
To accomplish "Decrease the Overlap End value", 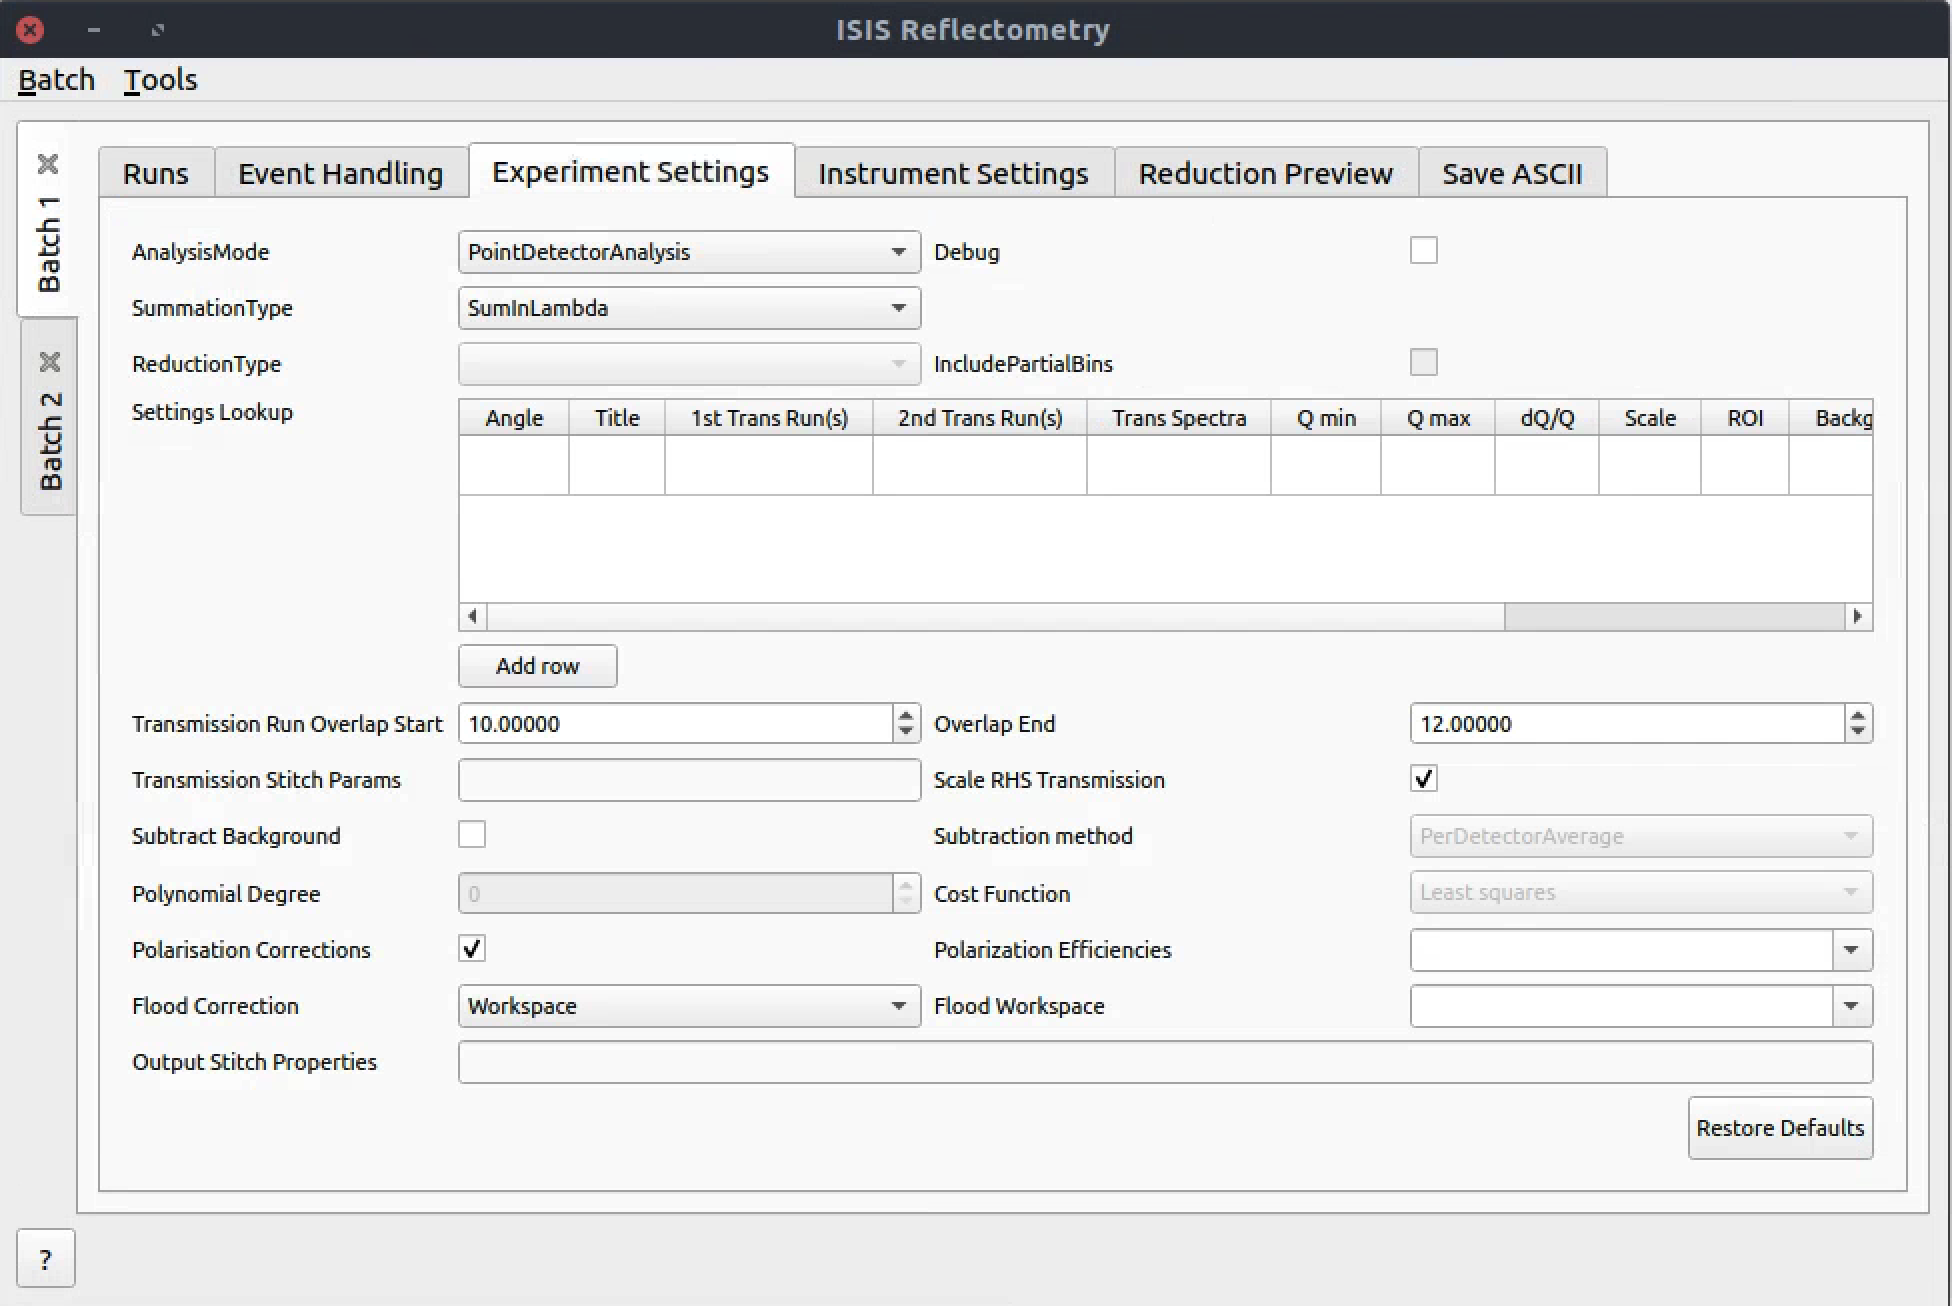I will (1858, 732).
